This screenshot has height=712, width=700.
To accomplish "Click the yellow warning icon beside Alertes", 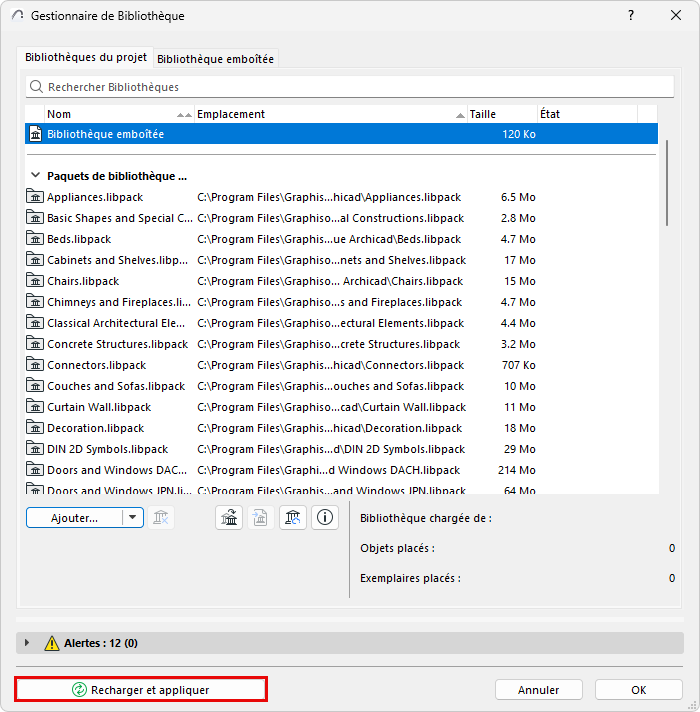I will [x=52, y=643].
